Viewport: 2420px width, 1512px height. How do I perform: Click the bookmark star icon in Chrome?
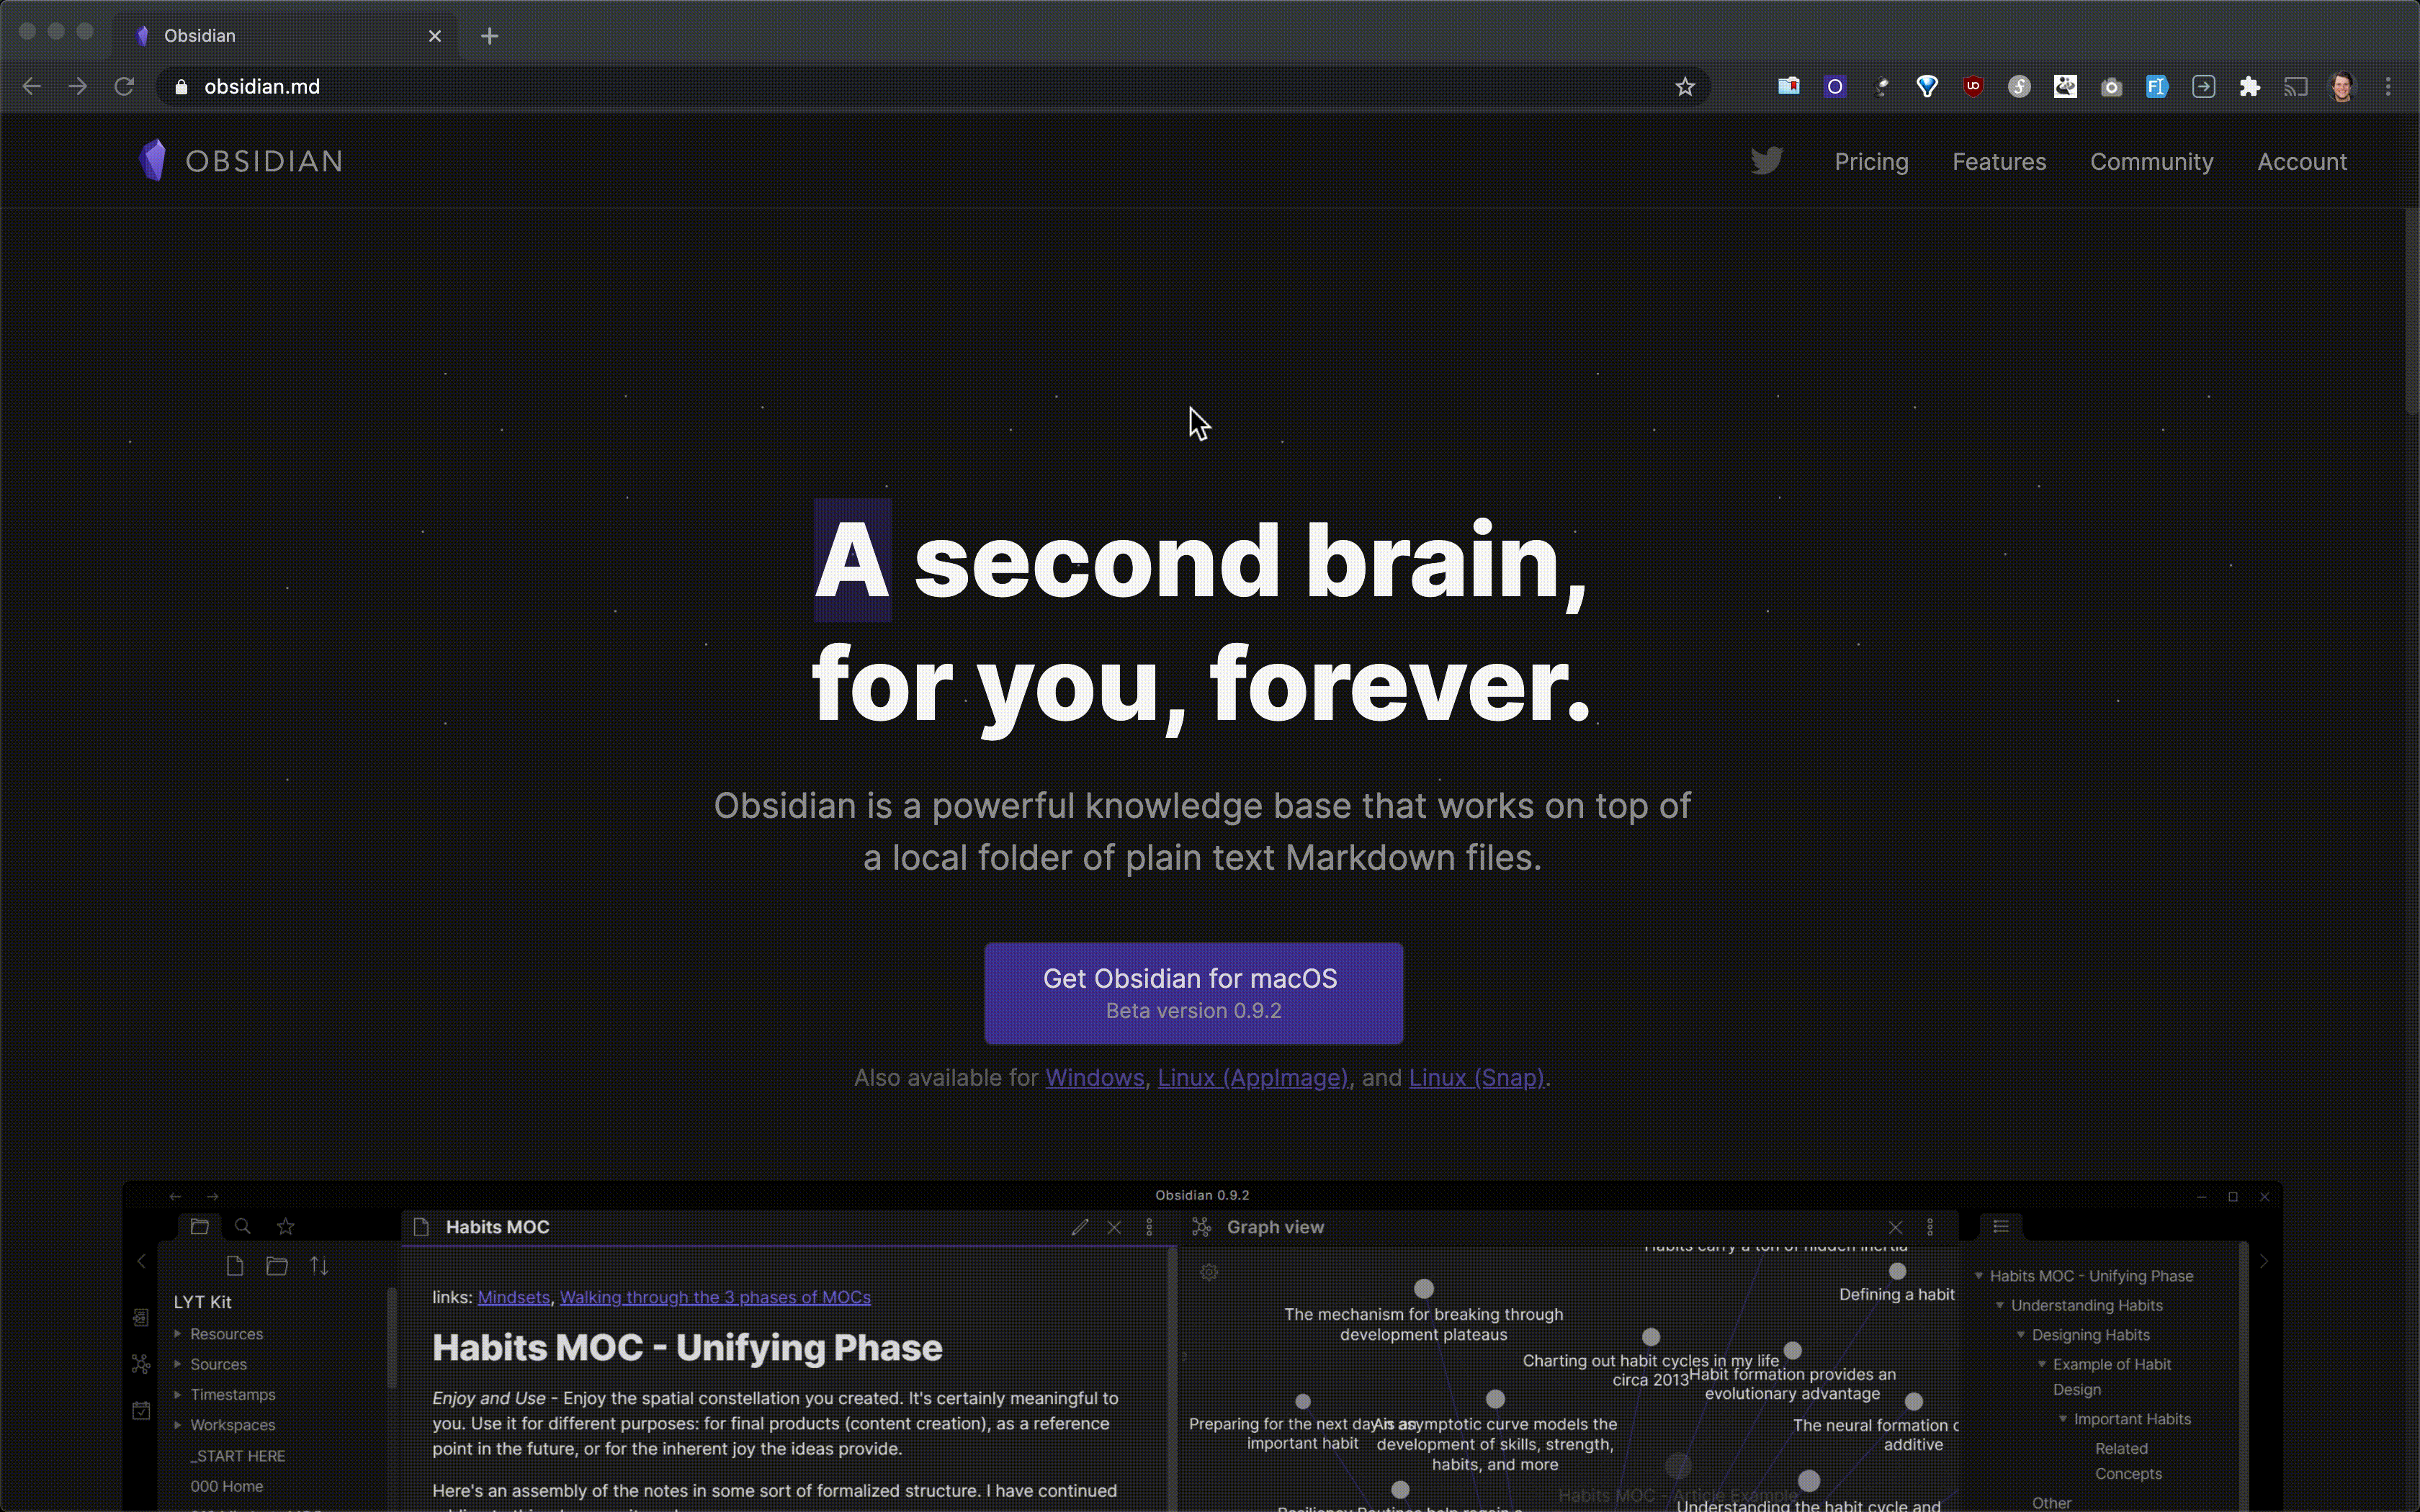click(x=1685, y=86)
